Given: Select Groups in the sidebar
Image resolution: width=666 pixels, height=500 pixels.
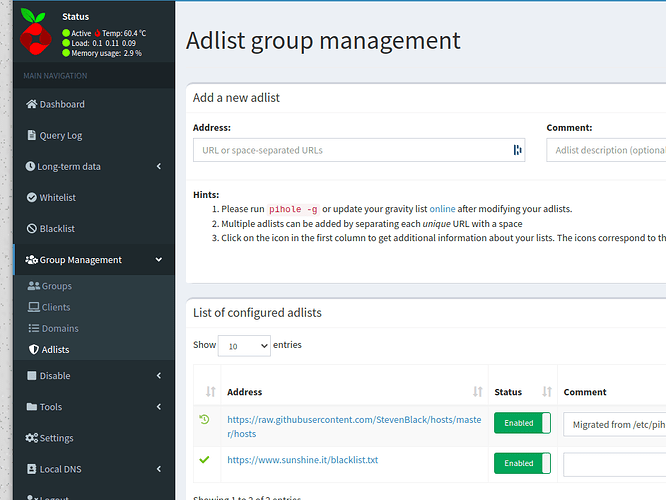Looking at the screenshot, I should point(56,286).
